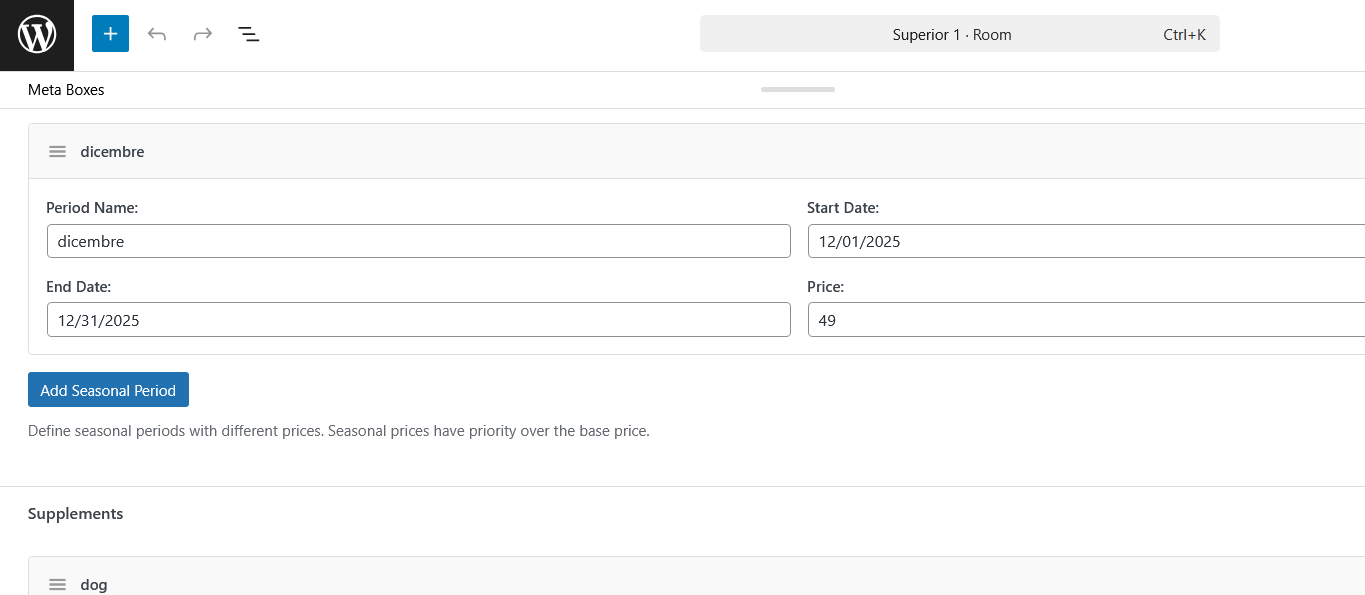Open the block inserter plus button
The height and width of the screenshot is (595, 1365).
tap(110, 34)
